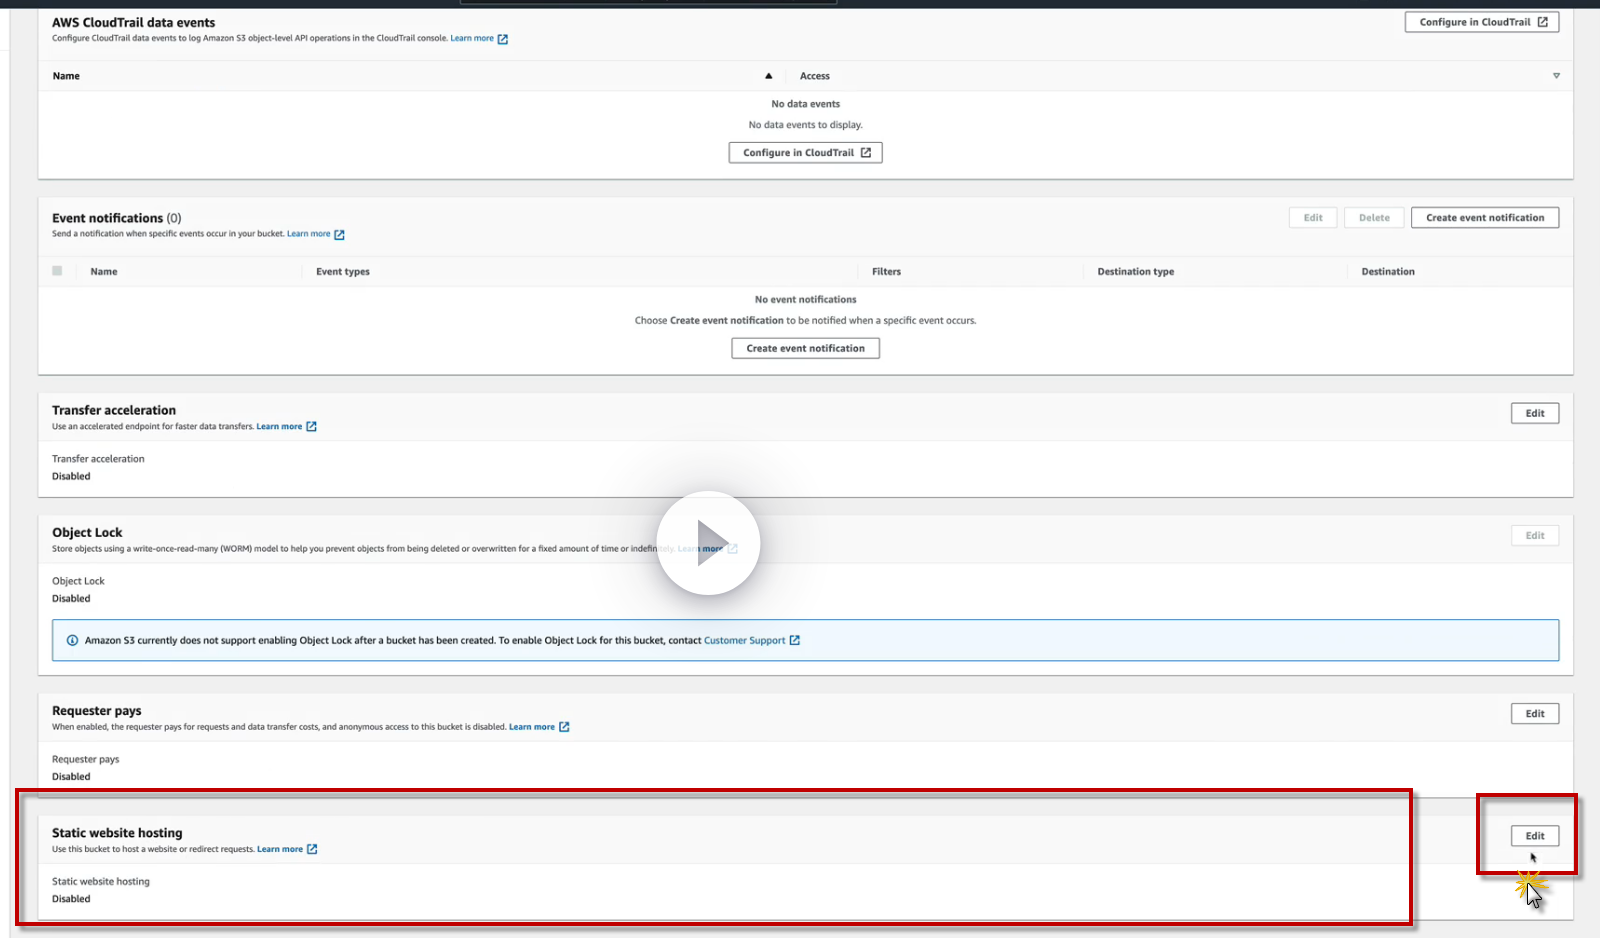
Task: Click Create event notification below 'No event notifications'
Action: click(x=806, y=349)
